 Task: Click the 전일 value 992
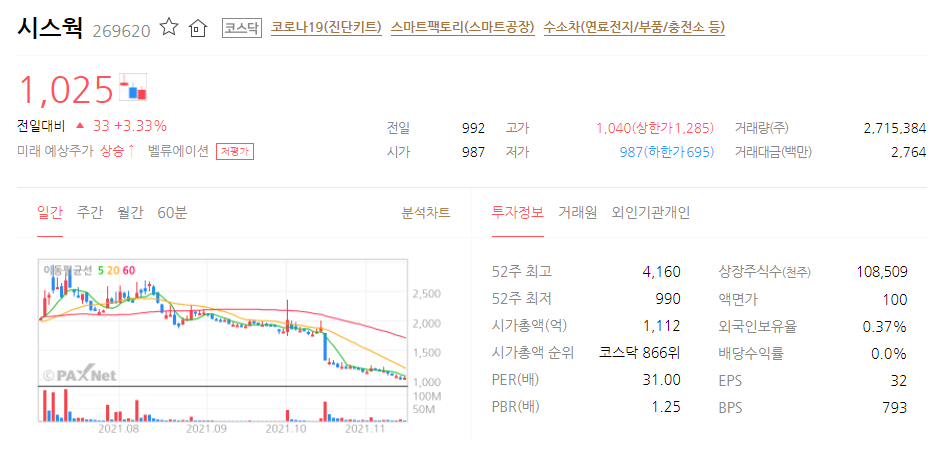[474, 128]
